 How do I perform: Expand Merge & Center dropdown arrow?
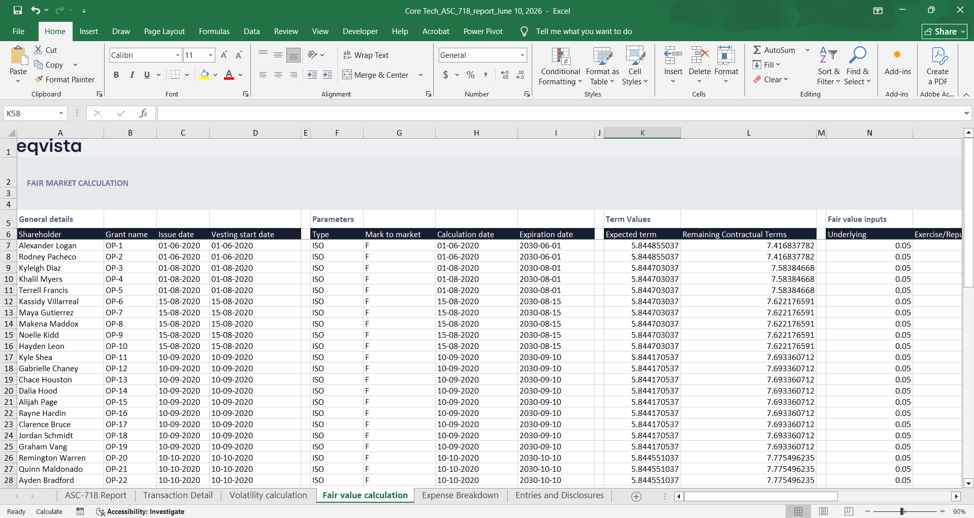[421, 75]
